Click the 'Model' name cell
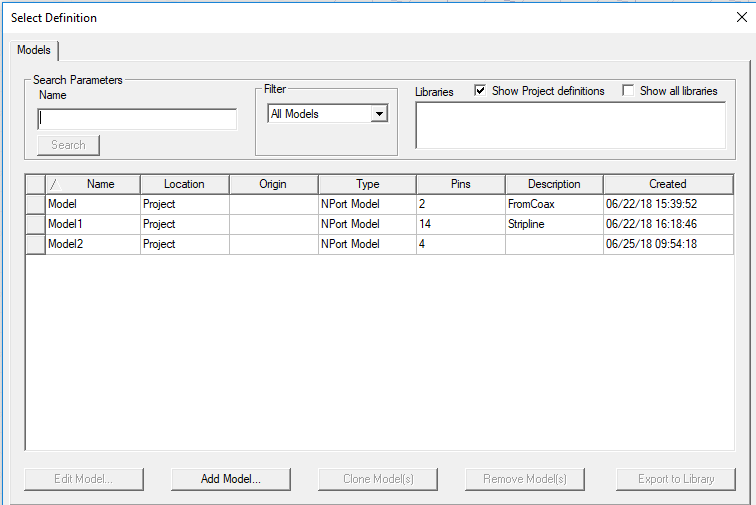The image size is (756, 505). tap(93, 204)
